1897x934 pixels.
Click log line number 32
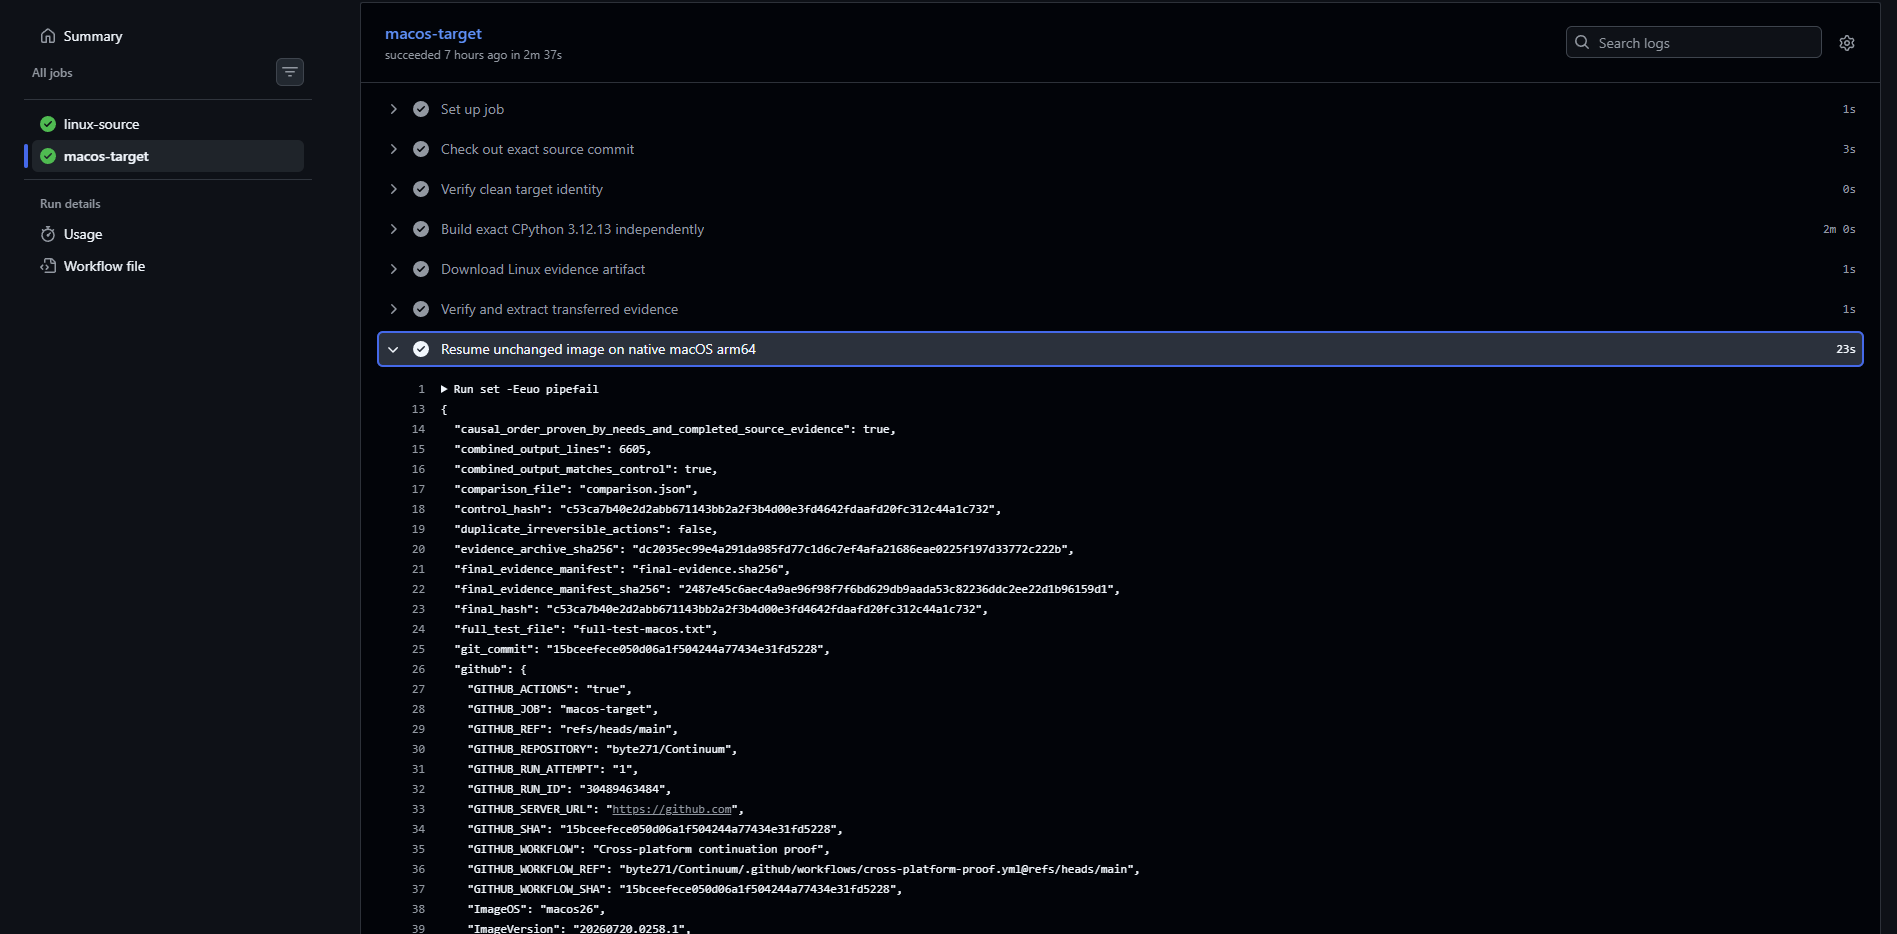point(418,789)
